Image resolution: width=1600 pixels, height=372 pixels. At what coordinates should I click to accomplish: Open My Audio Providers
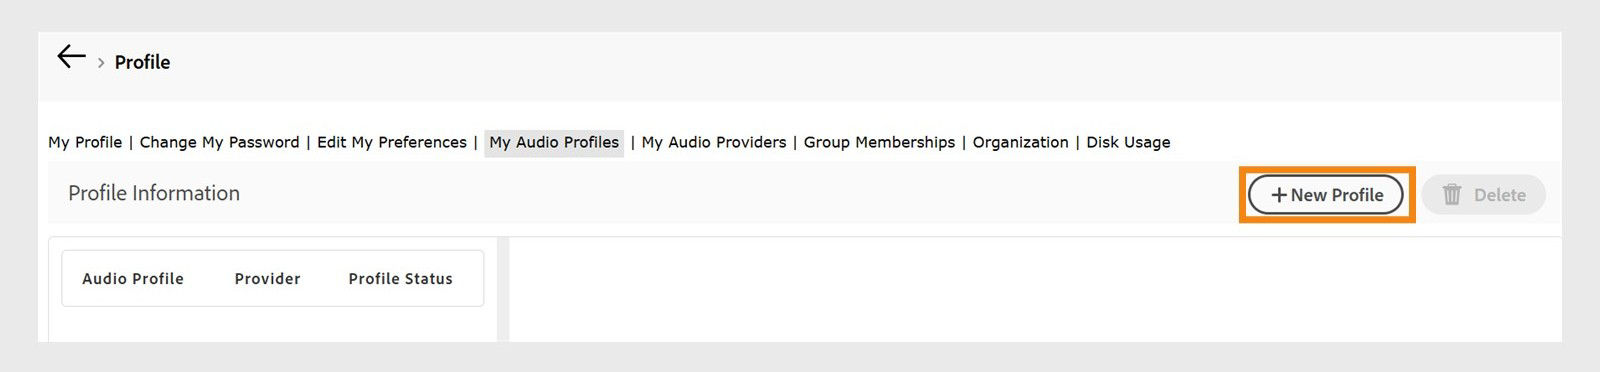click(714, 142)
